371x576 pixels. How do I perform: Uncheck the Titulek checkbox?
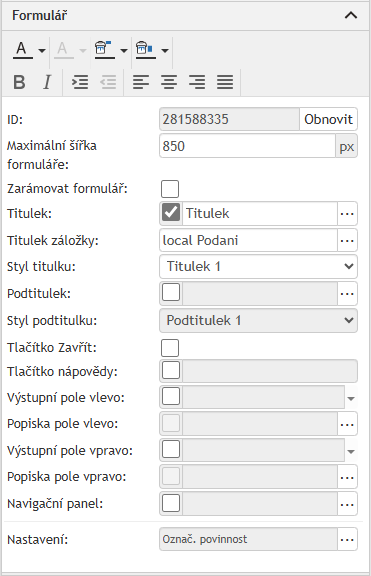(171, 213)
